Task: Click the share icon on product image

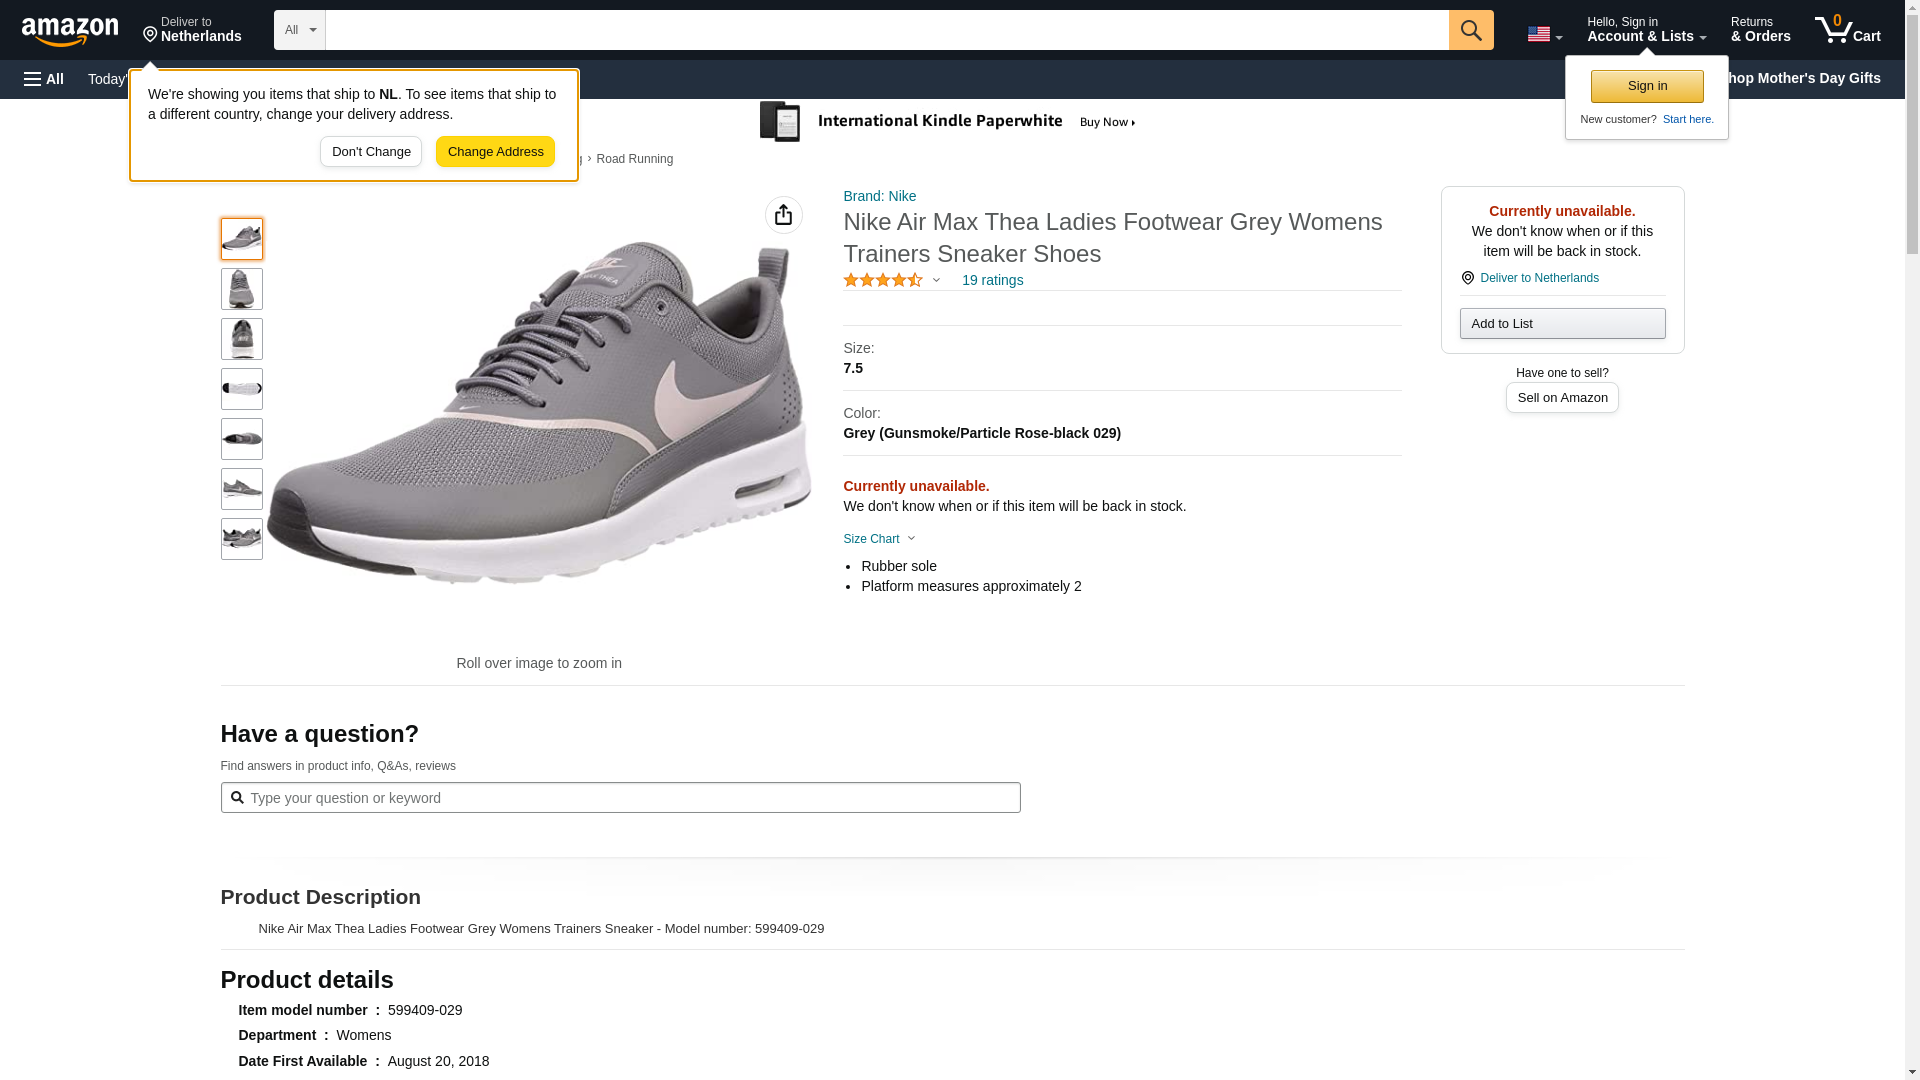Action: [x=783, y=215]
